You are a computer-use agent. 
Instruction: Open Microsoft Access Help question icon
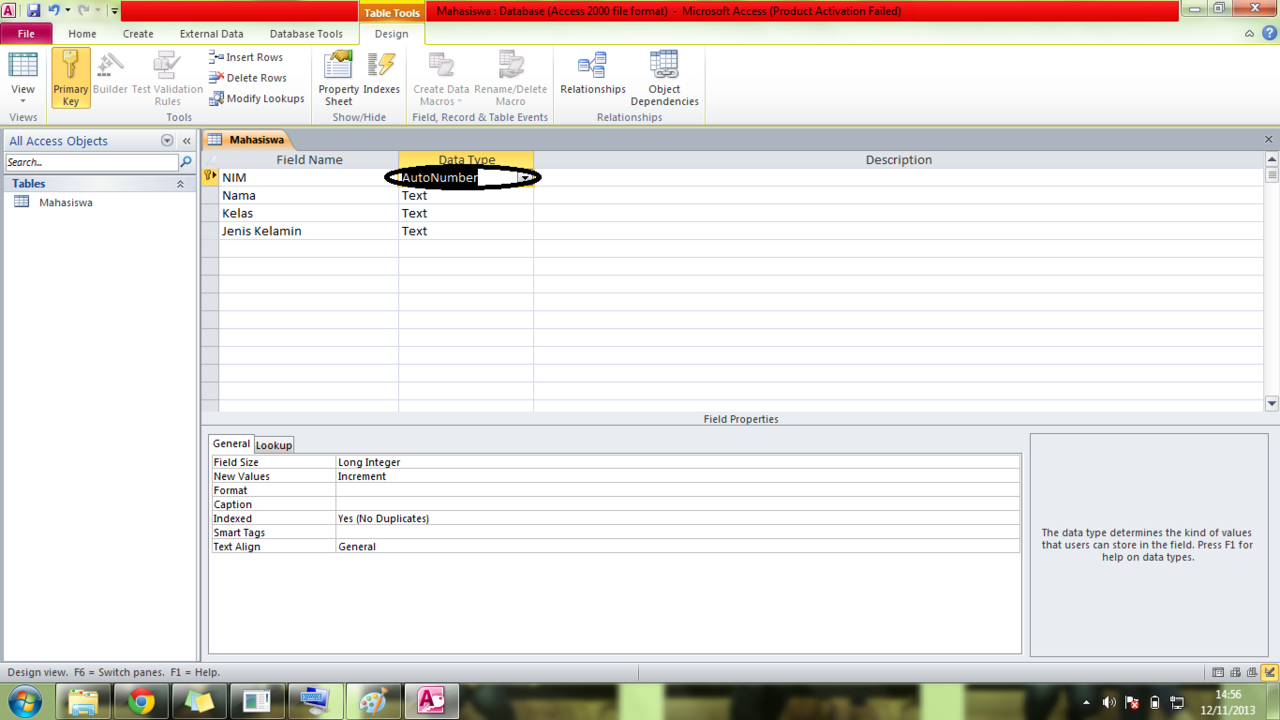(1268, 33)
